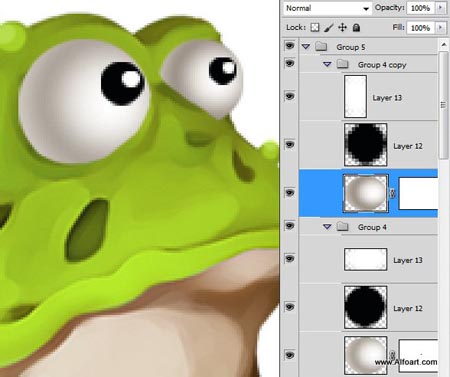Toggle eye for Group 4
This screenshot has width=450, height=377.
(x=289, y=226)
